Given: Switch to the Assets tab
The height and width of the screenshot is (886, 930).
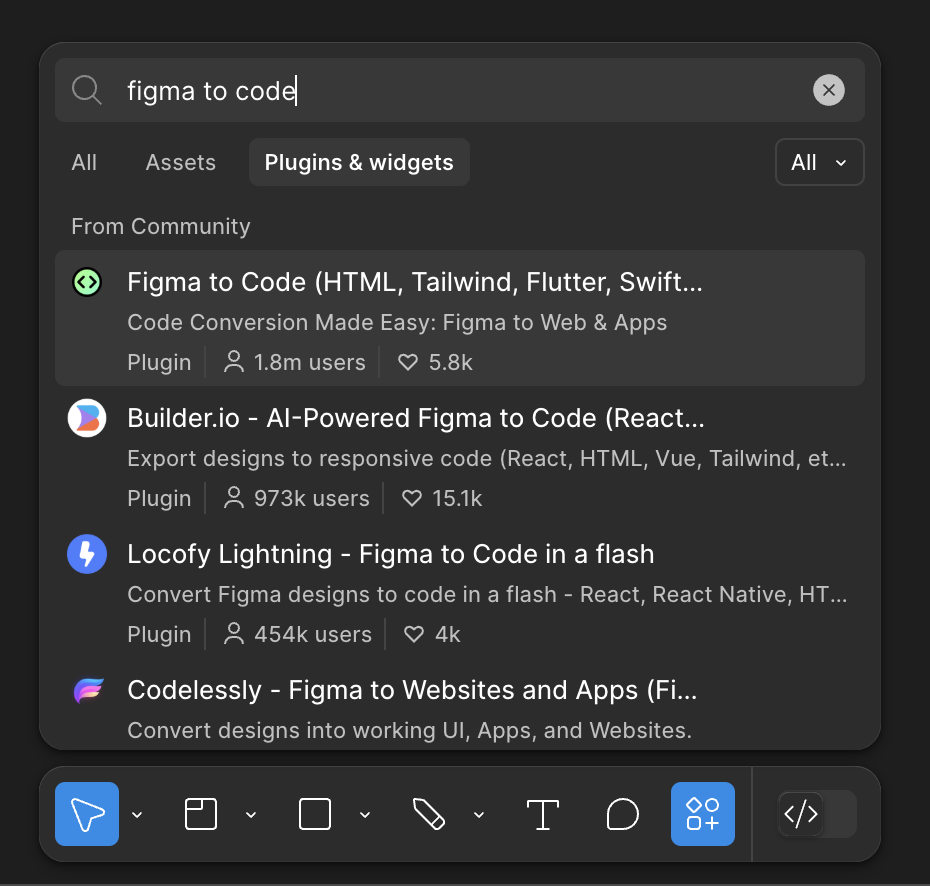Looking at the screenshot, I should (x=180, y=162).
